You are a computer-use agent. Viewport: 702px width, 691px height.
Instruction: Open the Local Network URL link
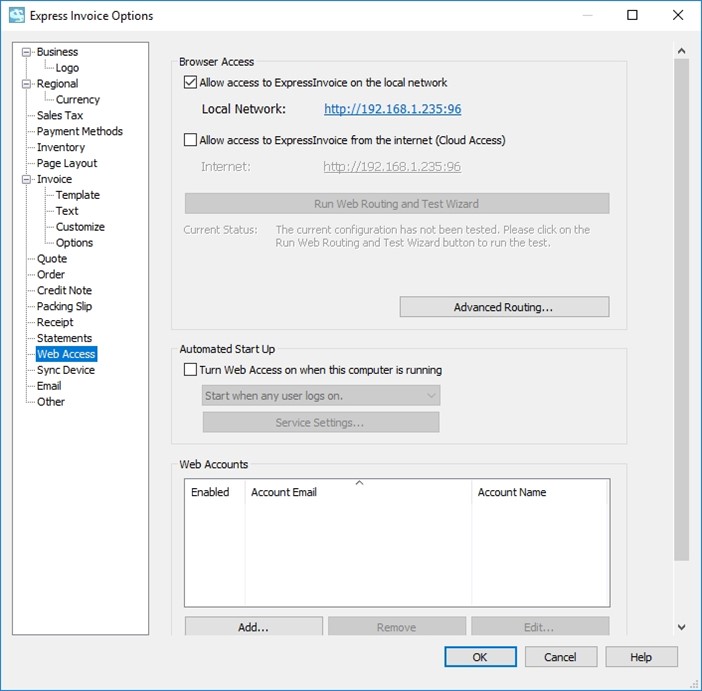[x=393, y=109]
